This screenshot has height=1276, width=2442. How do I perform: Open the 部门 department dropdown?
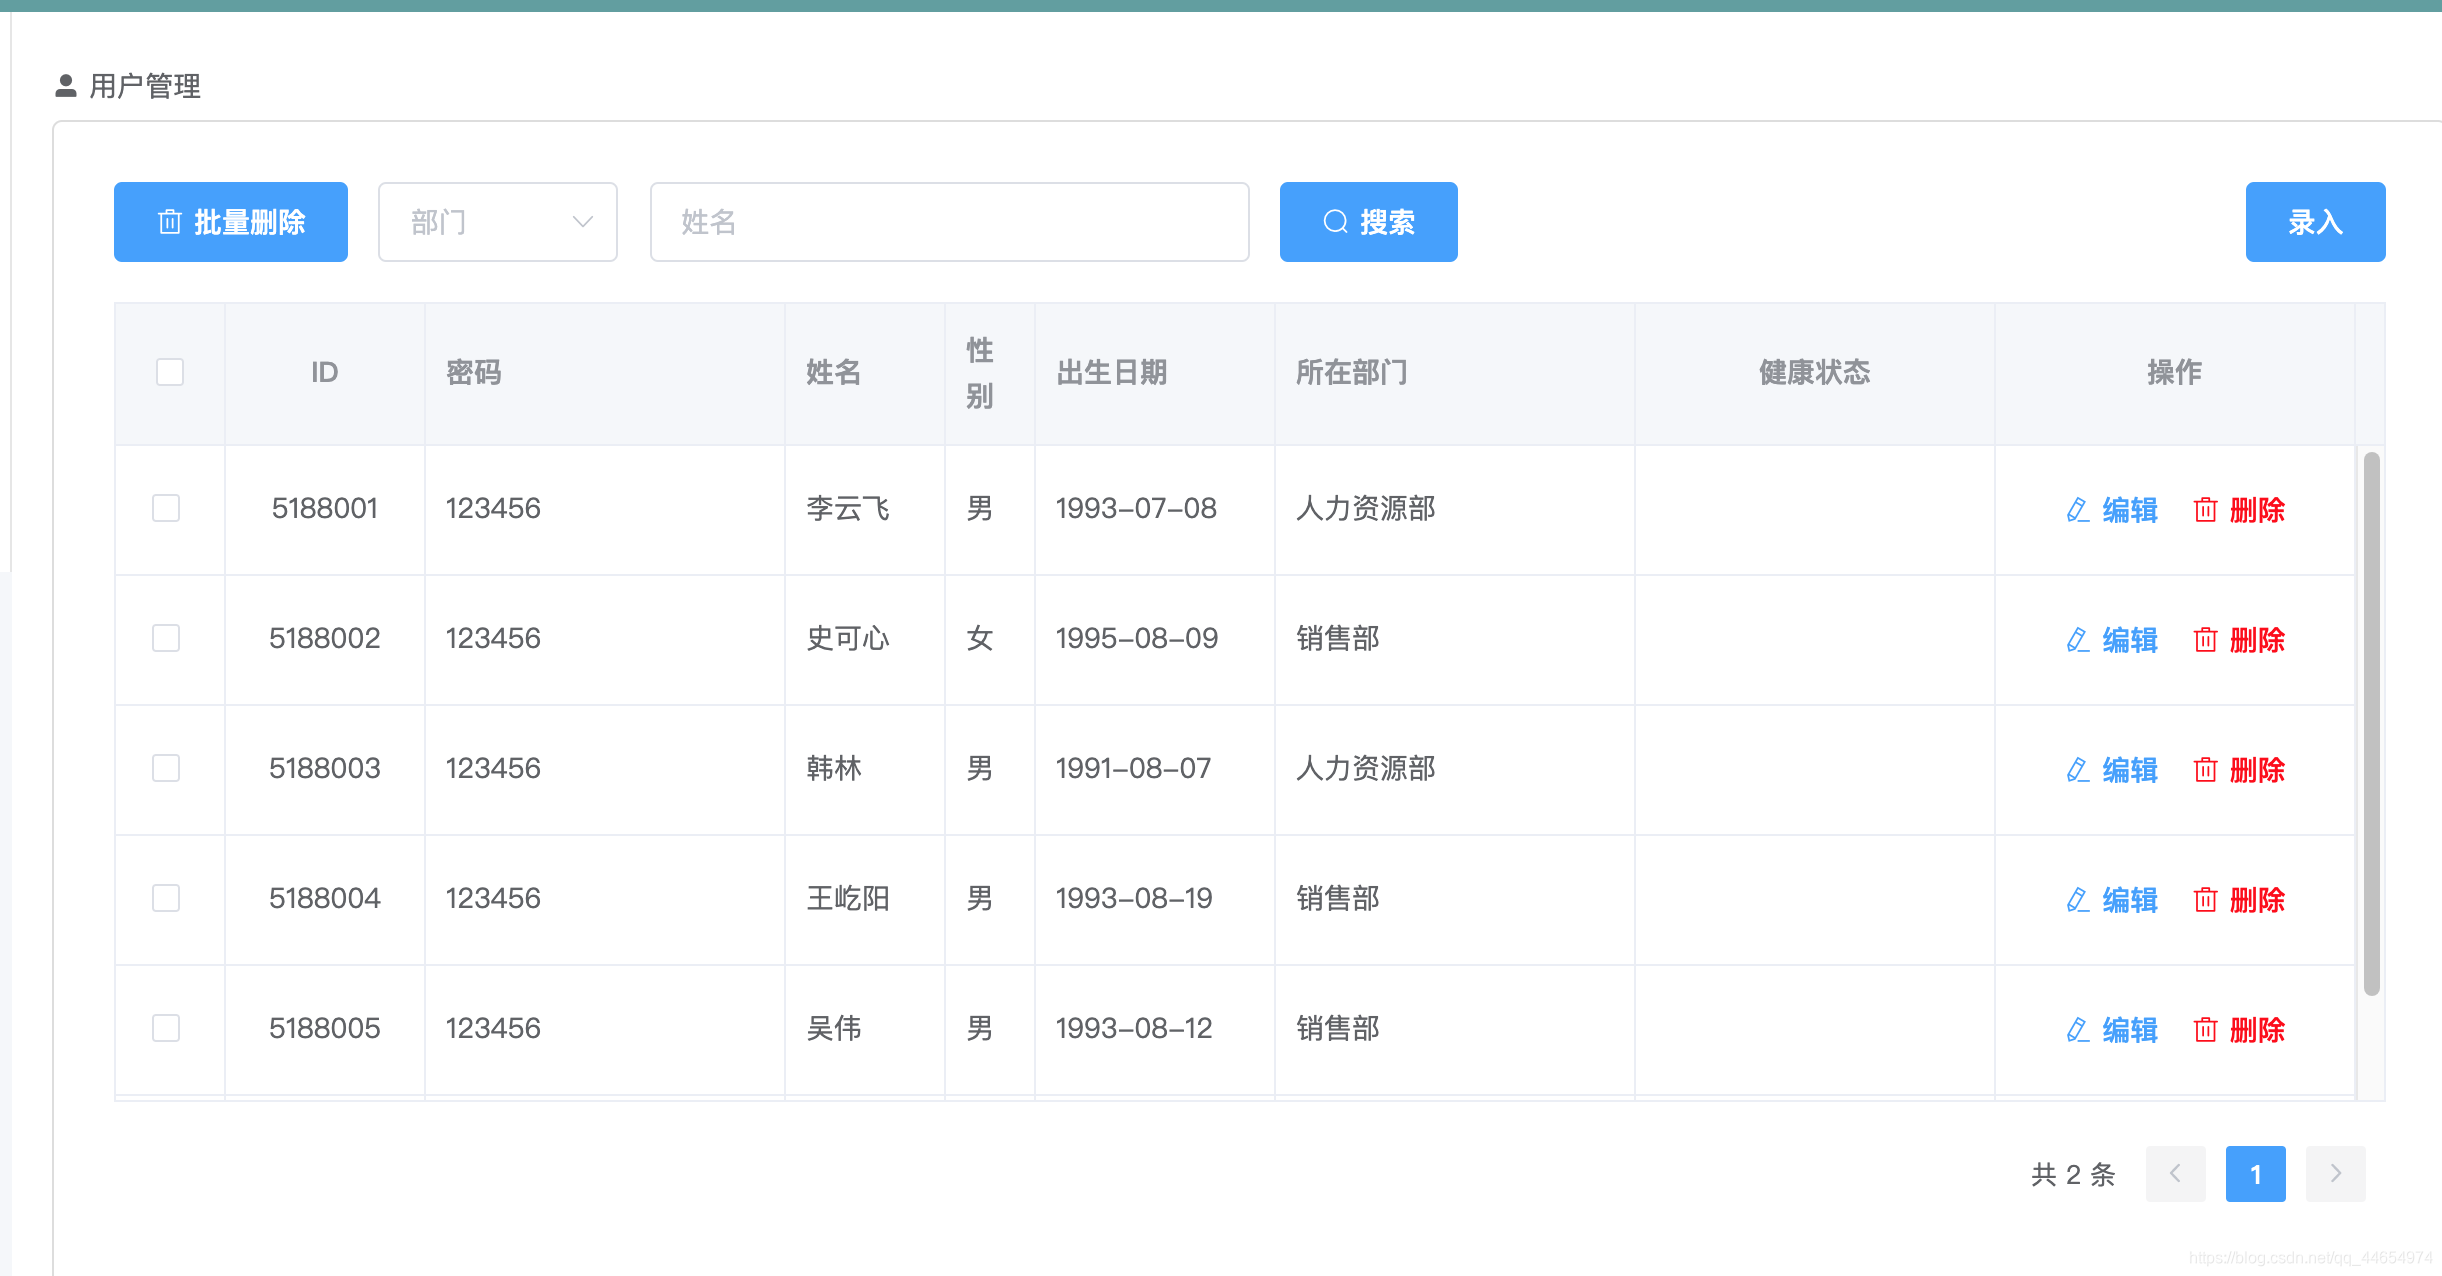pos(497,222)
